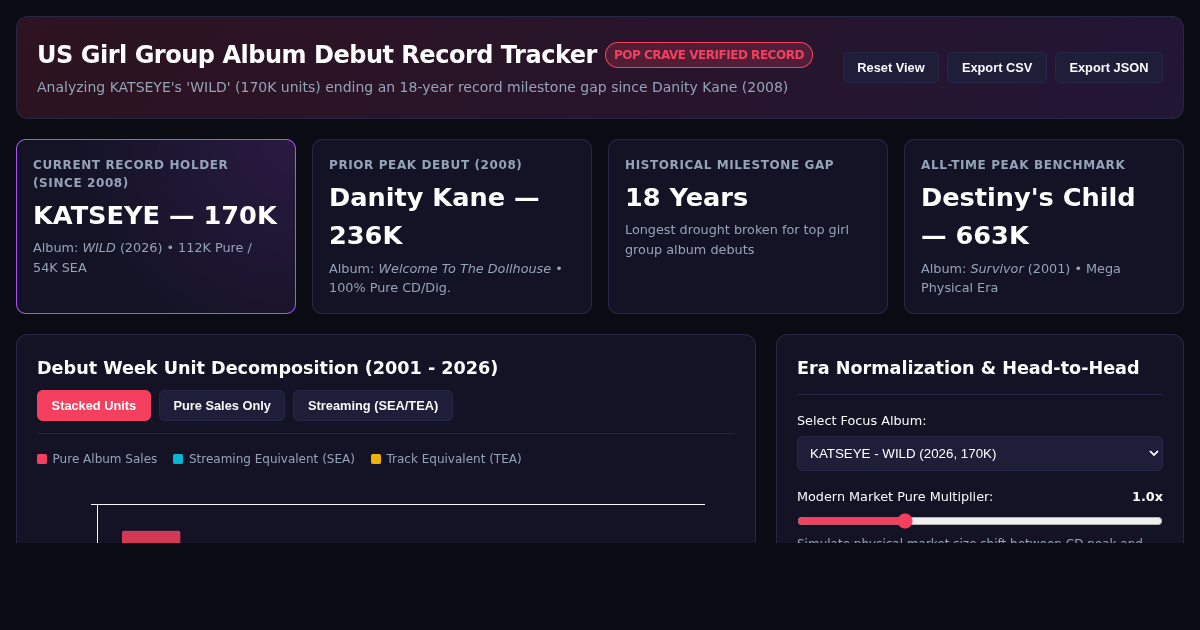Click the Modern Market Pure Multiplier label
This screenshot has width=1200, height=630.
895,497
